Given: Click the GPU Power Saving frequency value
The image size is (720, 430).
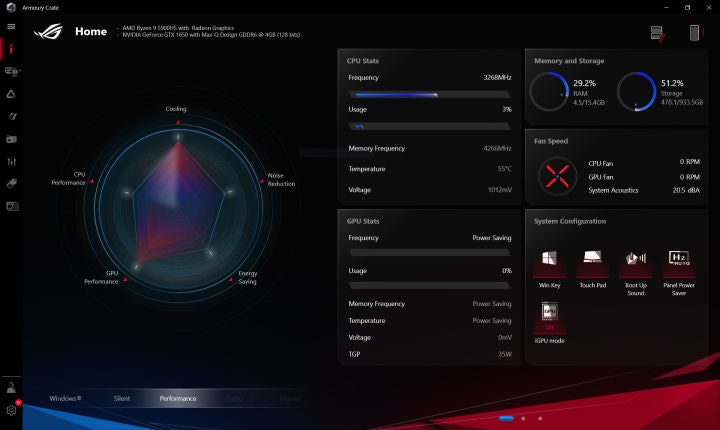Looking at the screenshot, I should 492,238.
